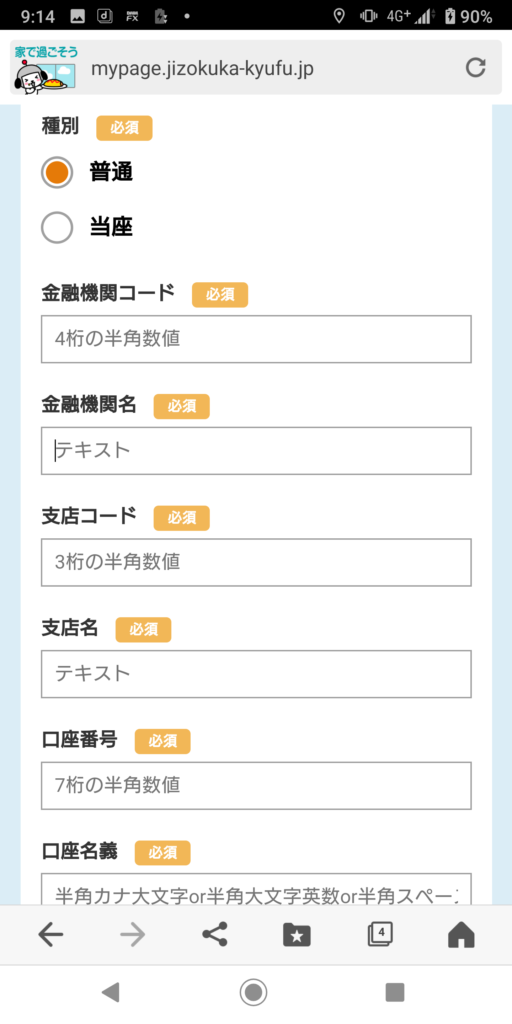
Task: Focus the 支店名 text field
Action: [256, 674]
